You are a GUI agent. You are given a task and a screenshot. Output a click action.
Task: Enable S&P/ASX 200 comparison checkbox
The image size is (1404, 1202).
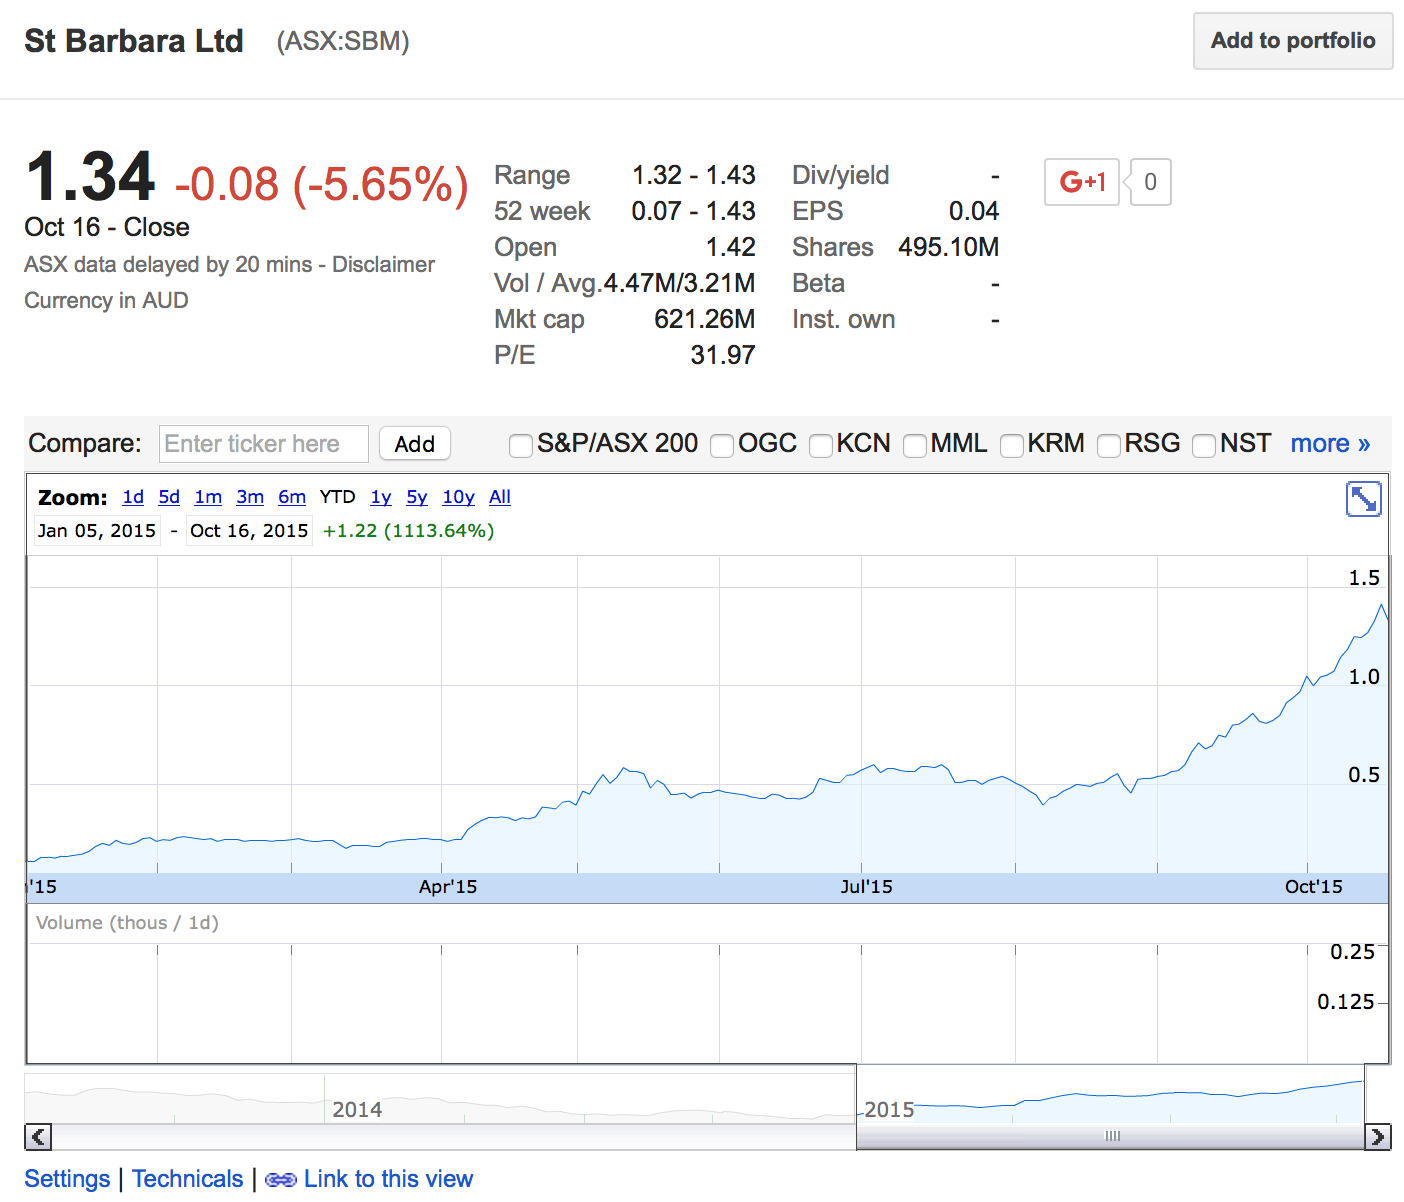point(521,445)
